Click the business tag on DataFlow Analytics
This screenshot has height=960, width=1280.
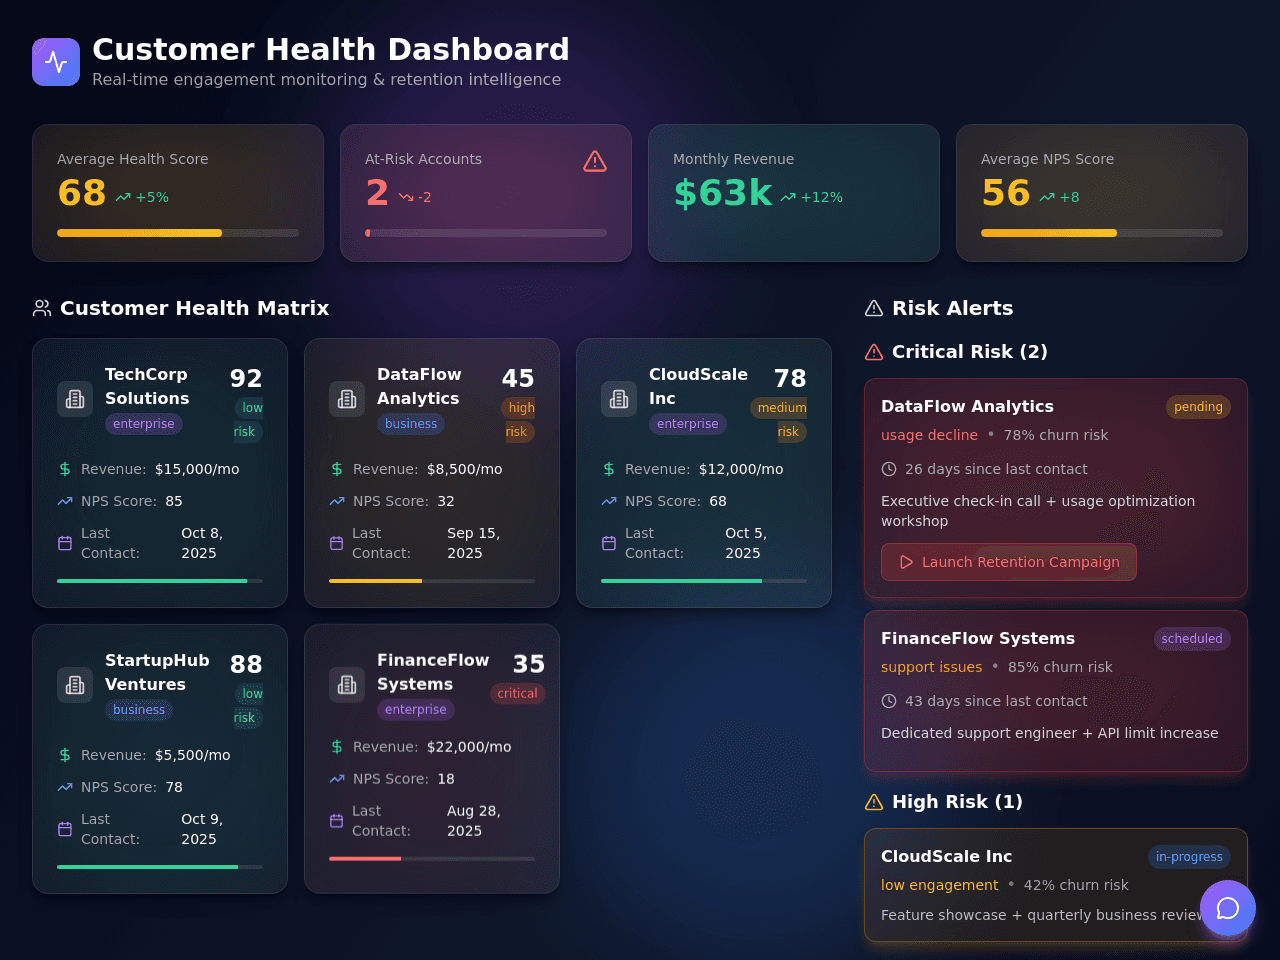(411, 424)
